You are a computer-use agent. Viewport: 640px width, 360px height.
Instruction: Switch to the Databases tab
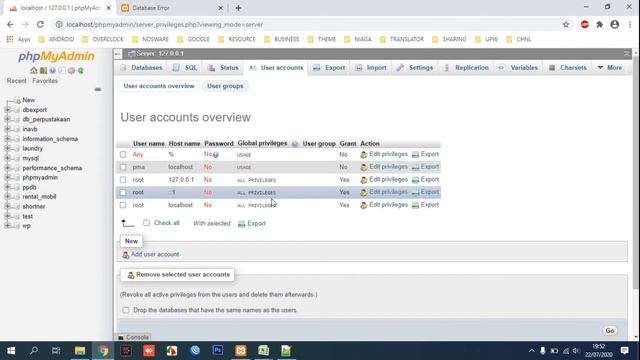click(x=142, y=68)
